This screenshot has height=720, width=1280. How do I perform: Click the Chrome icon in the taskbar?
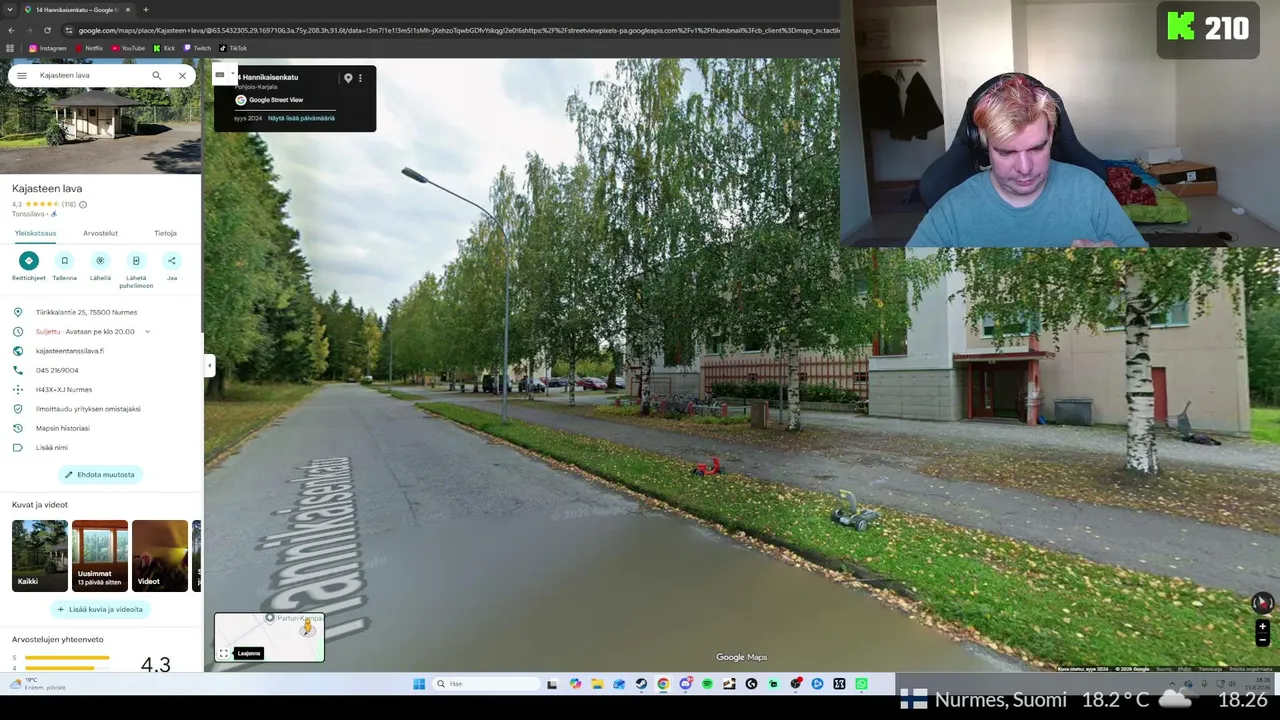pyautogui.click(x=663, y=684)
